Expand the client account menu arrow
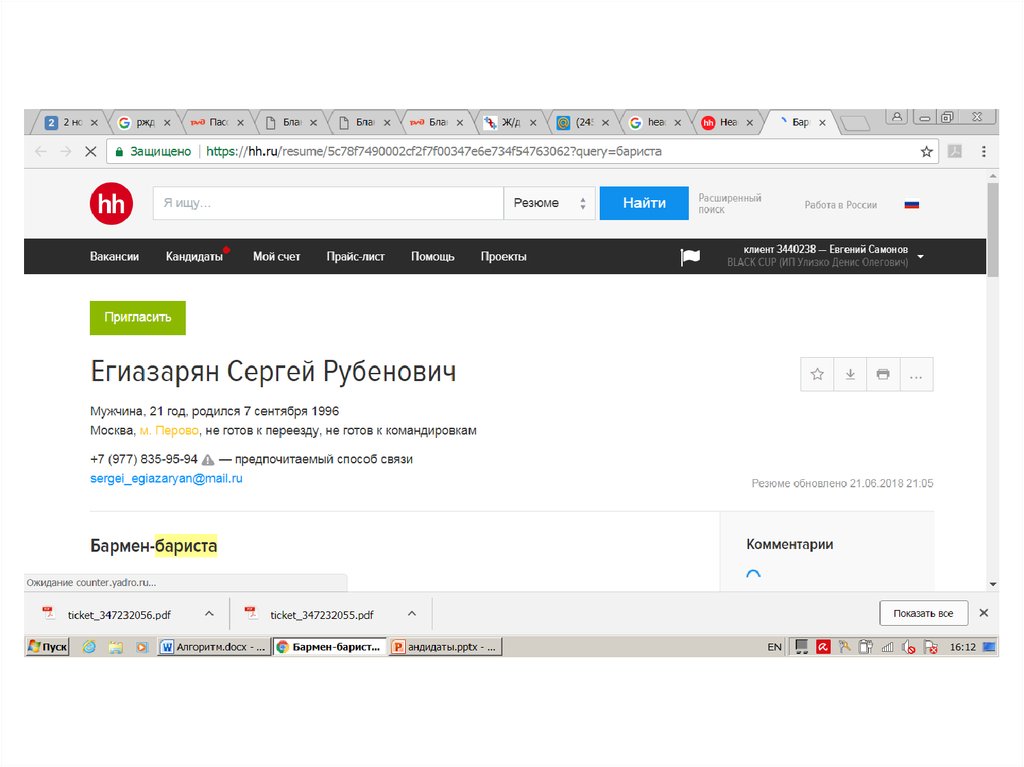 pyautogui.click(x=920, y=256)
